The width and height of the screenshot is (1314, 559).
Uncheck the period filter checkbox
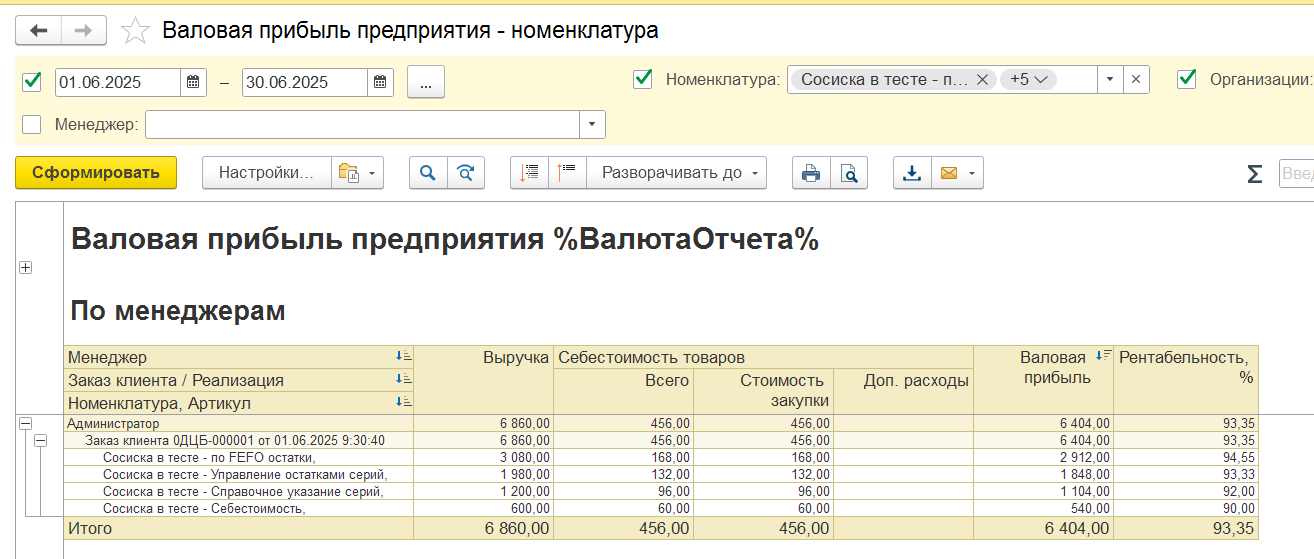click(32, 82)
